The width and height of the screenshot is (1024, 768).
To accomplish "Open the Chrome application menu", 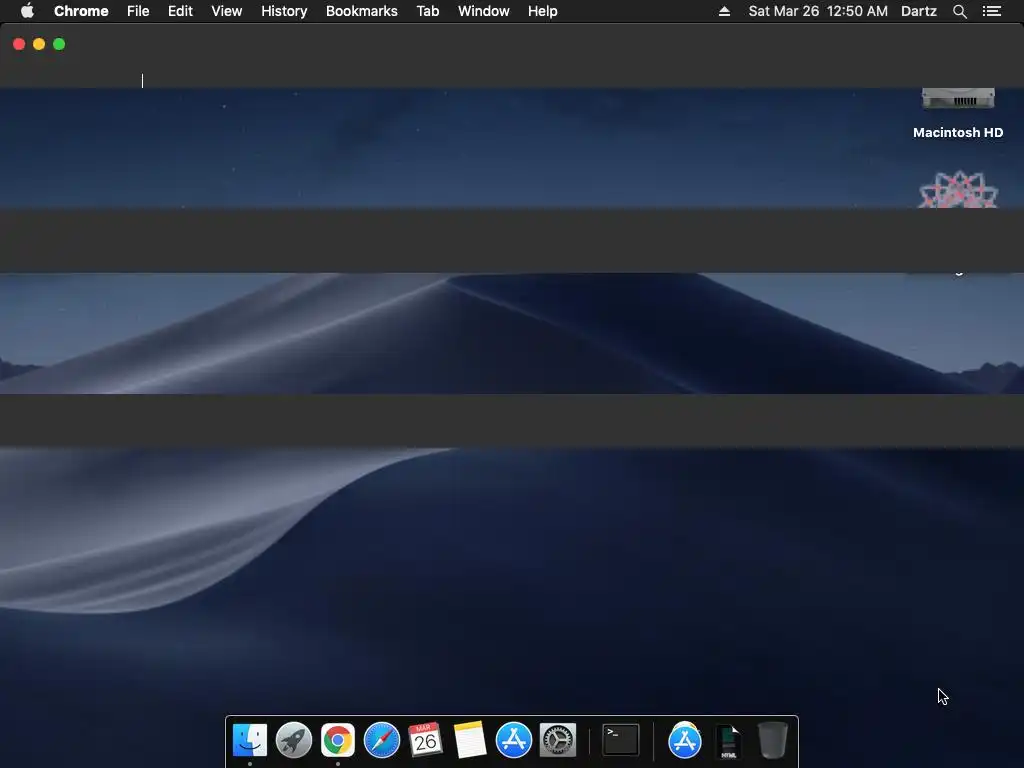I will pos(81,11).
